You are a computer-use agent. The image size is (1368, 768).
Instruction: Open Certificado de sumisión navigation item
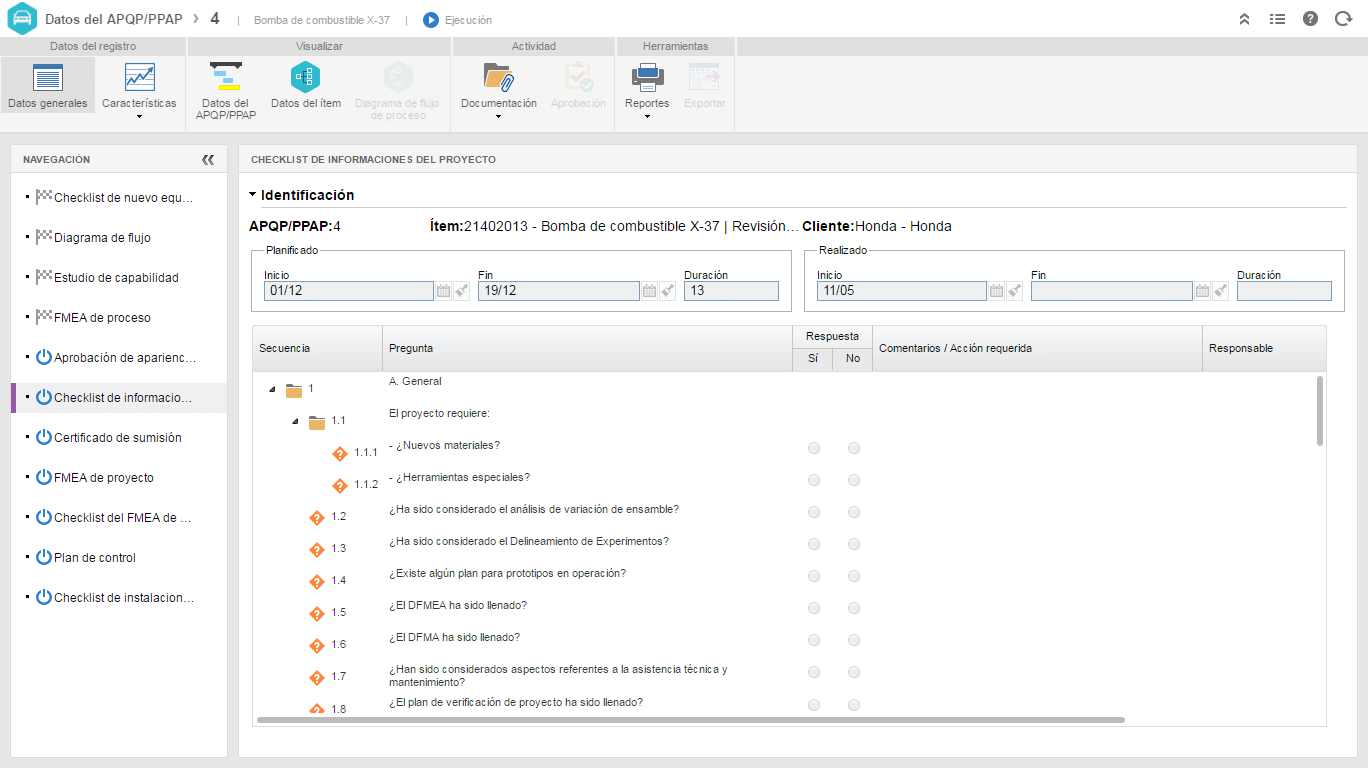[119, 438]
